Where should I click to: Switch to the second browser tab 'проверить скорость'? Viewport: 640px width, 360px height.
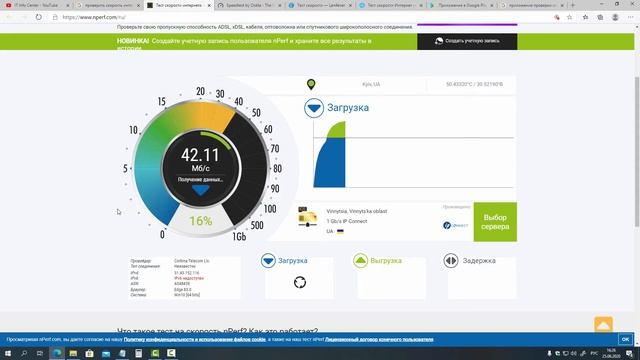(x=108, y=5)
